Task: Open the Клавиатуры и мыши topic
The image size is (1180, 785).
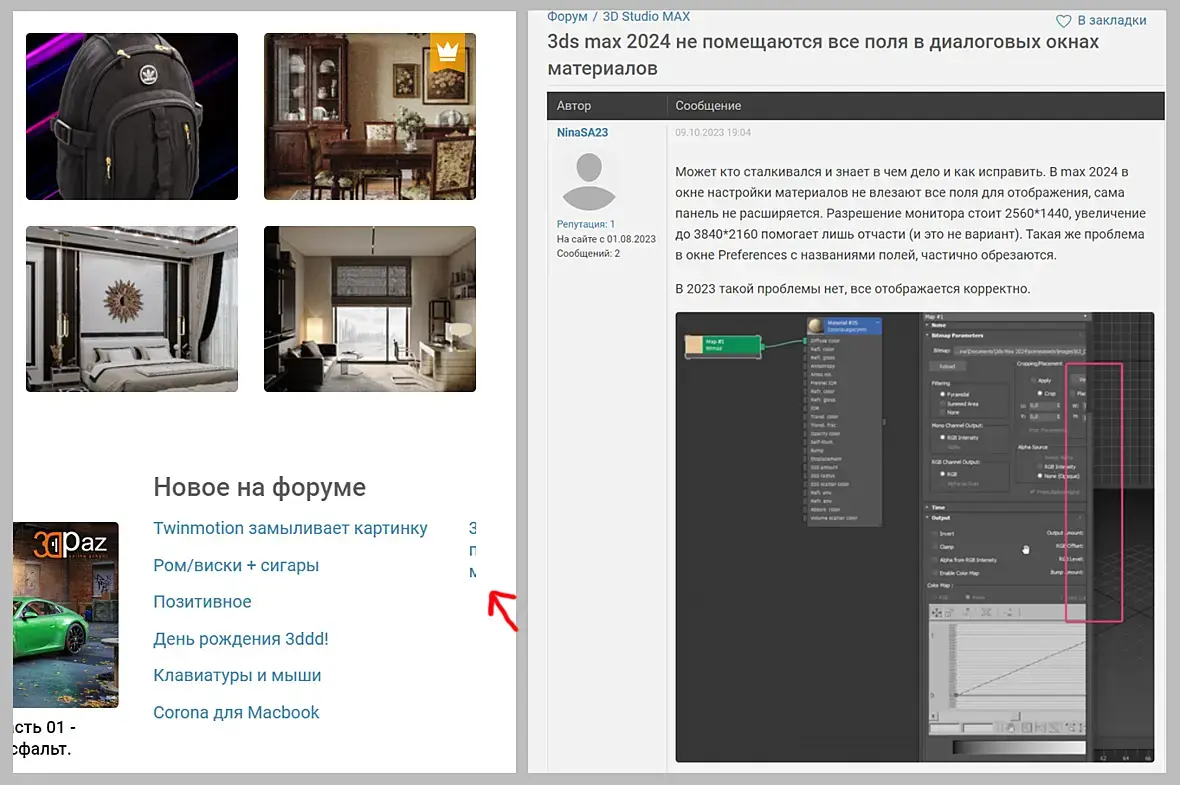Action: click(x=237, y=676)
